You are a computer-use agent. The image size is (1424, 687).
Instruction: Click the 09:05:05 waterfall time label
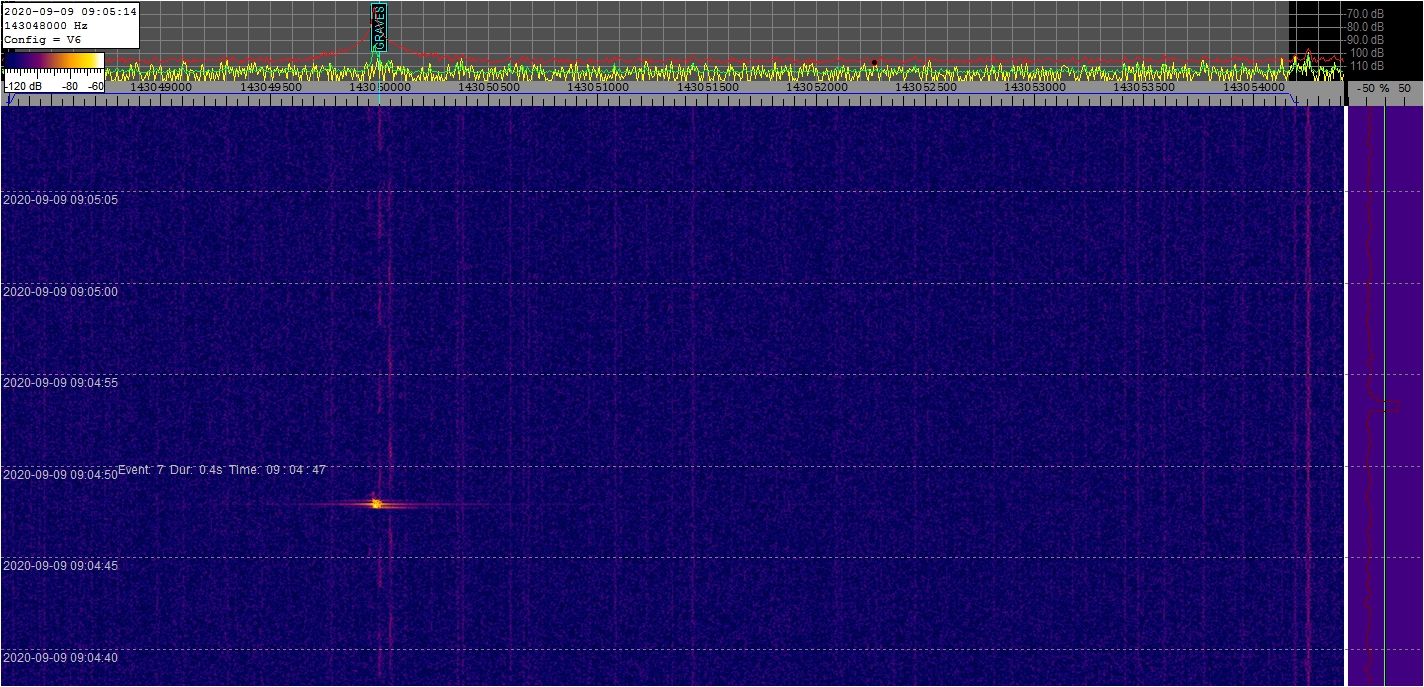pyautogui.click(x=60, y=199)
